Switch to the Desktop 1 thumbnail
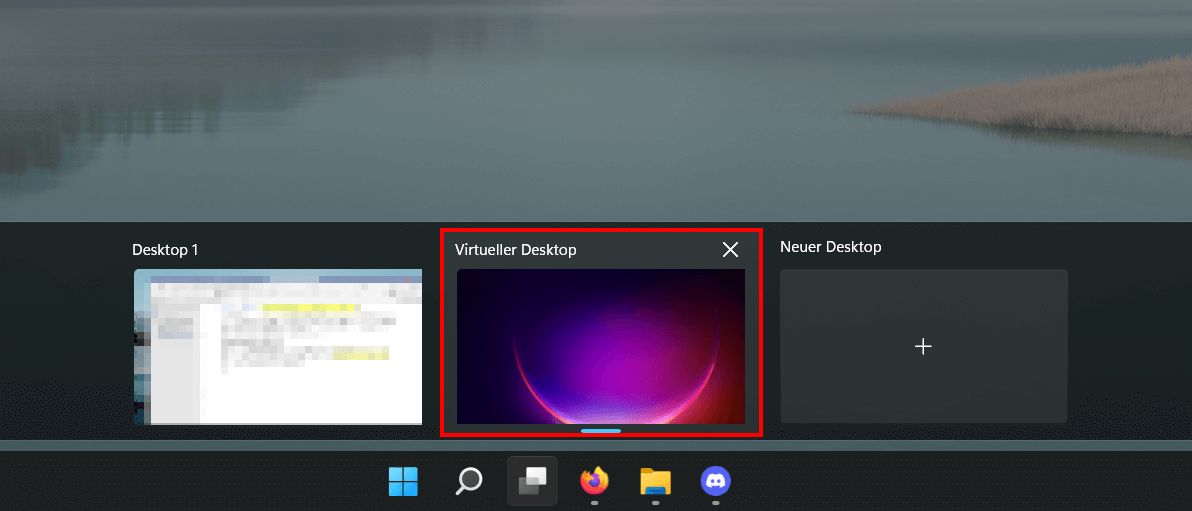The height and width of the screenshot is (511, 1192). [278, 346]
